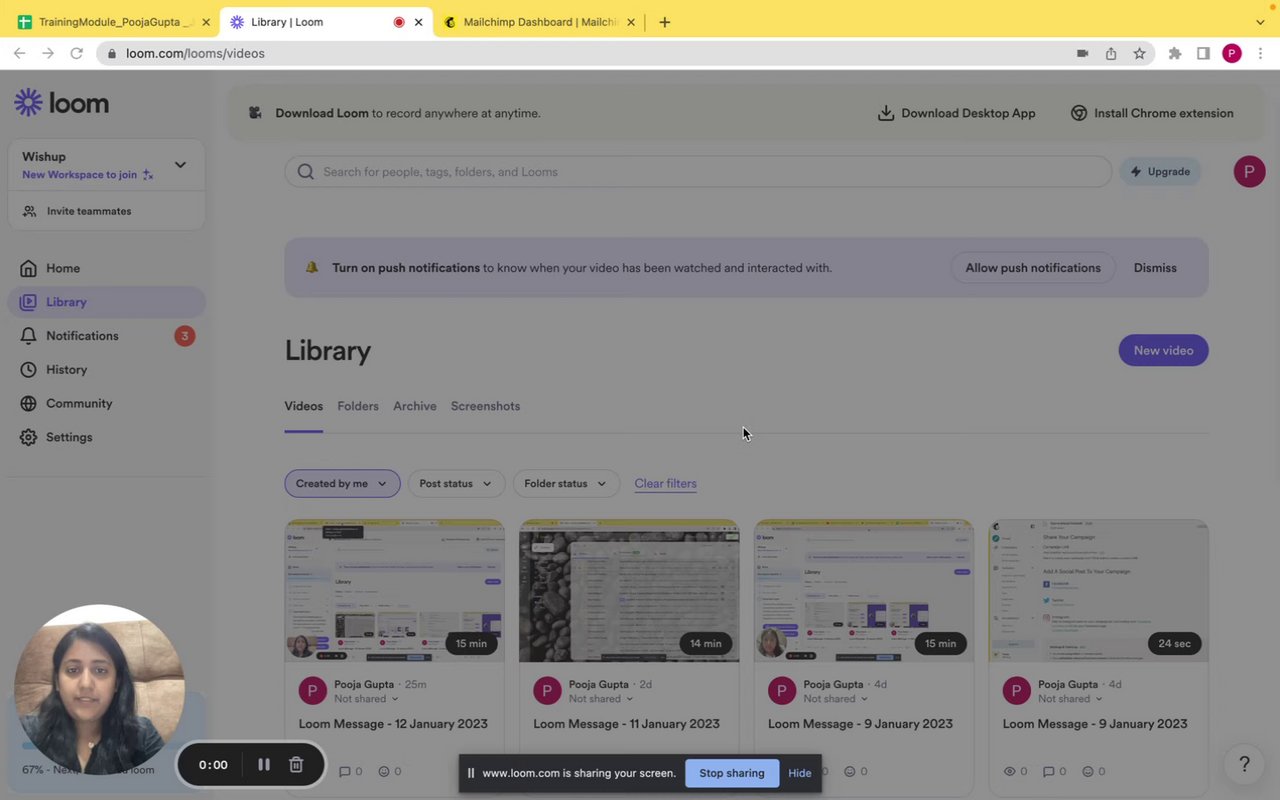Viewport: 1280px width, 800px height.
Task: Open the Post status filter
Action: pyautogui.click(x=455, y=483)
